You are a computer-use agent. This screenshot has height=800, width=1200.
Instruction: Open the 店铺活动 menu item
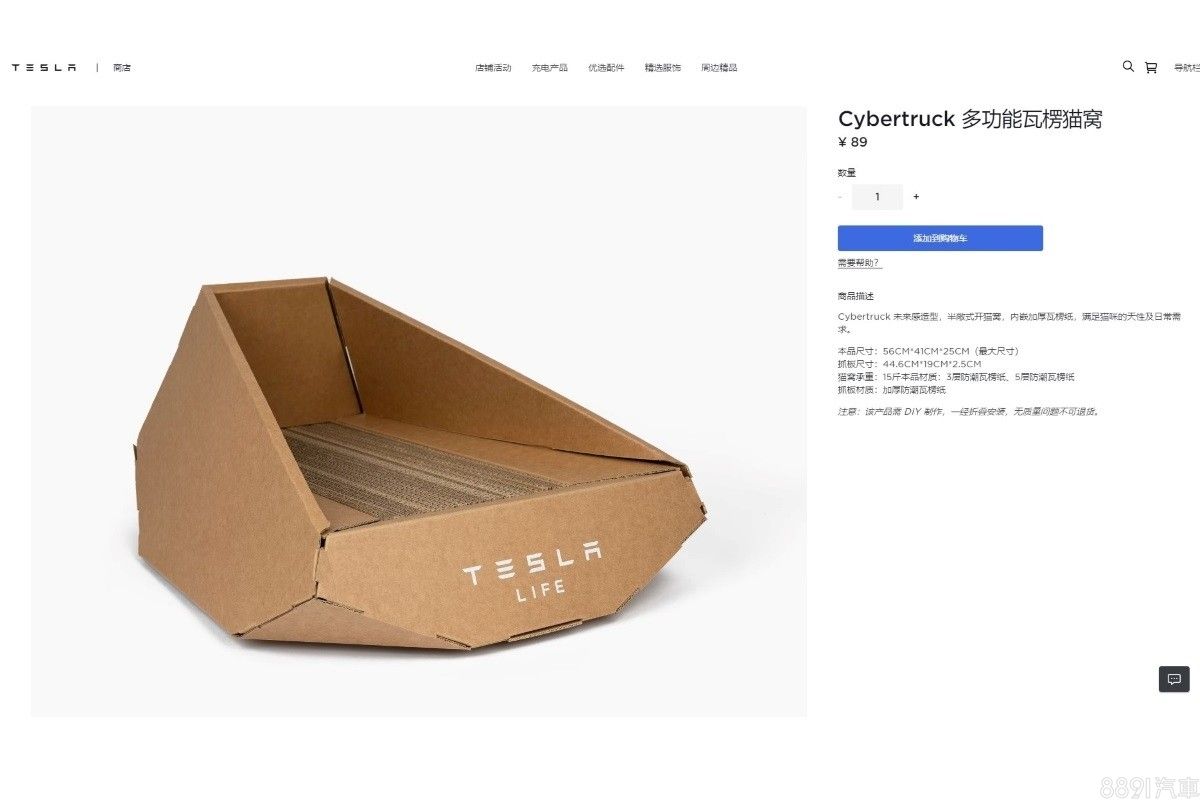[493, 68]
